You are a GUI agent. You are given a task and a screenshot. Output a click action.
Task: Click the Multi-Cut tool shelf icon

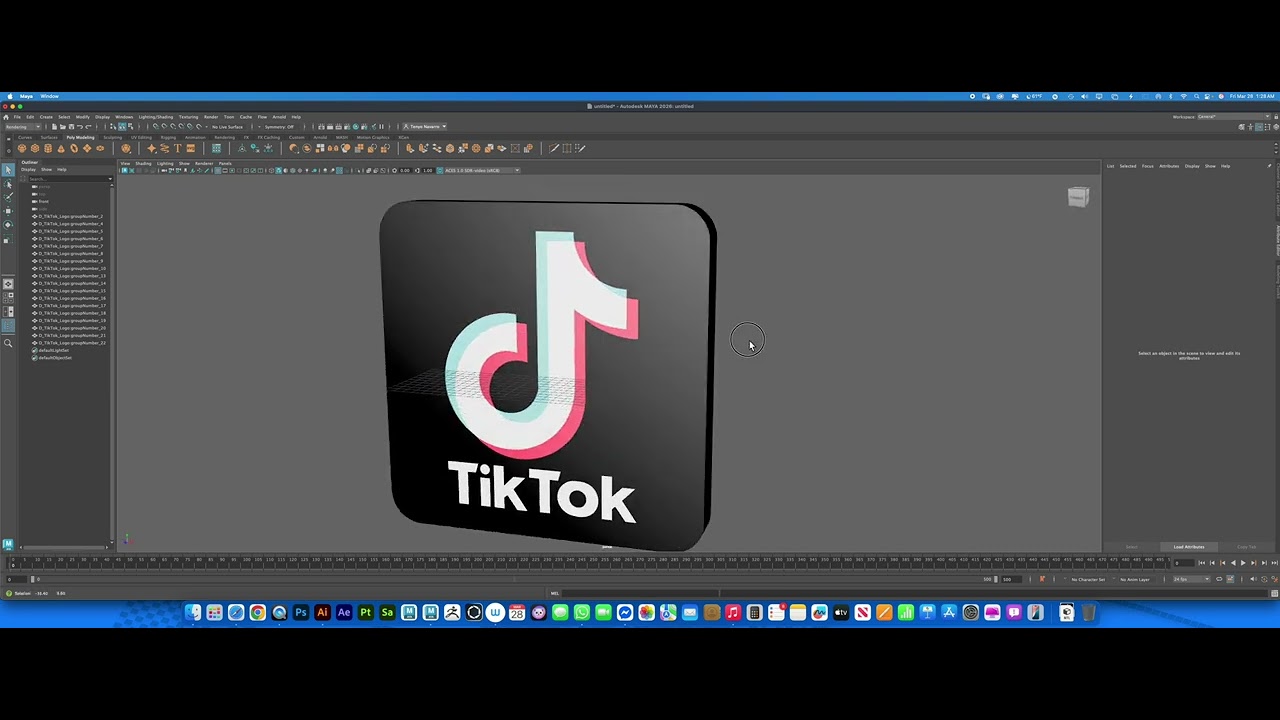(x=554, y=148)
